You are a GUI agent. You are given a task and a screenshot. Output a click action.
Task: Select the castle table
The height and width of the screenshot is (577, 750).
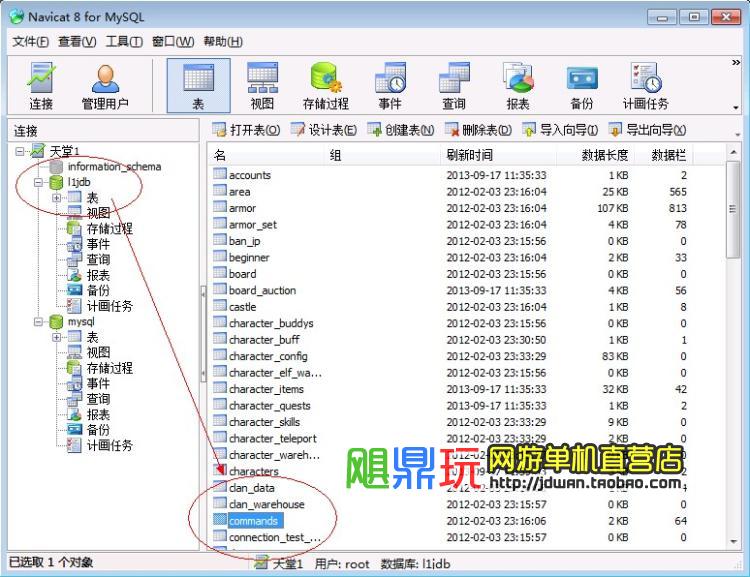click(242, 307)
